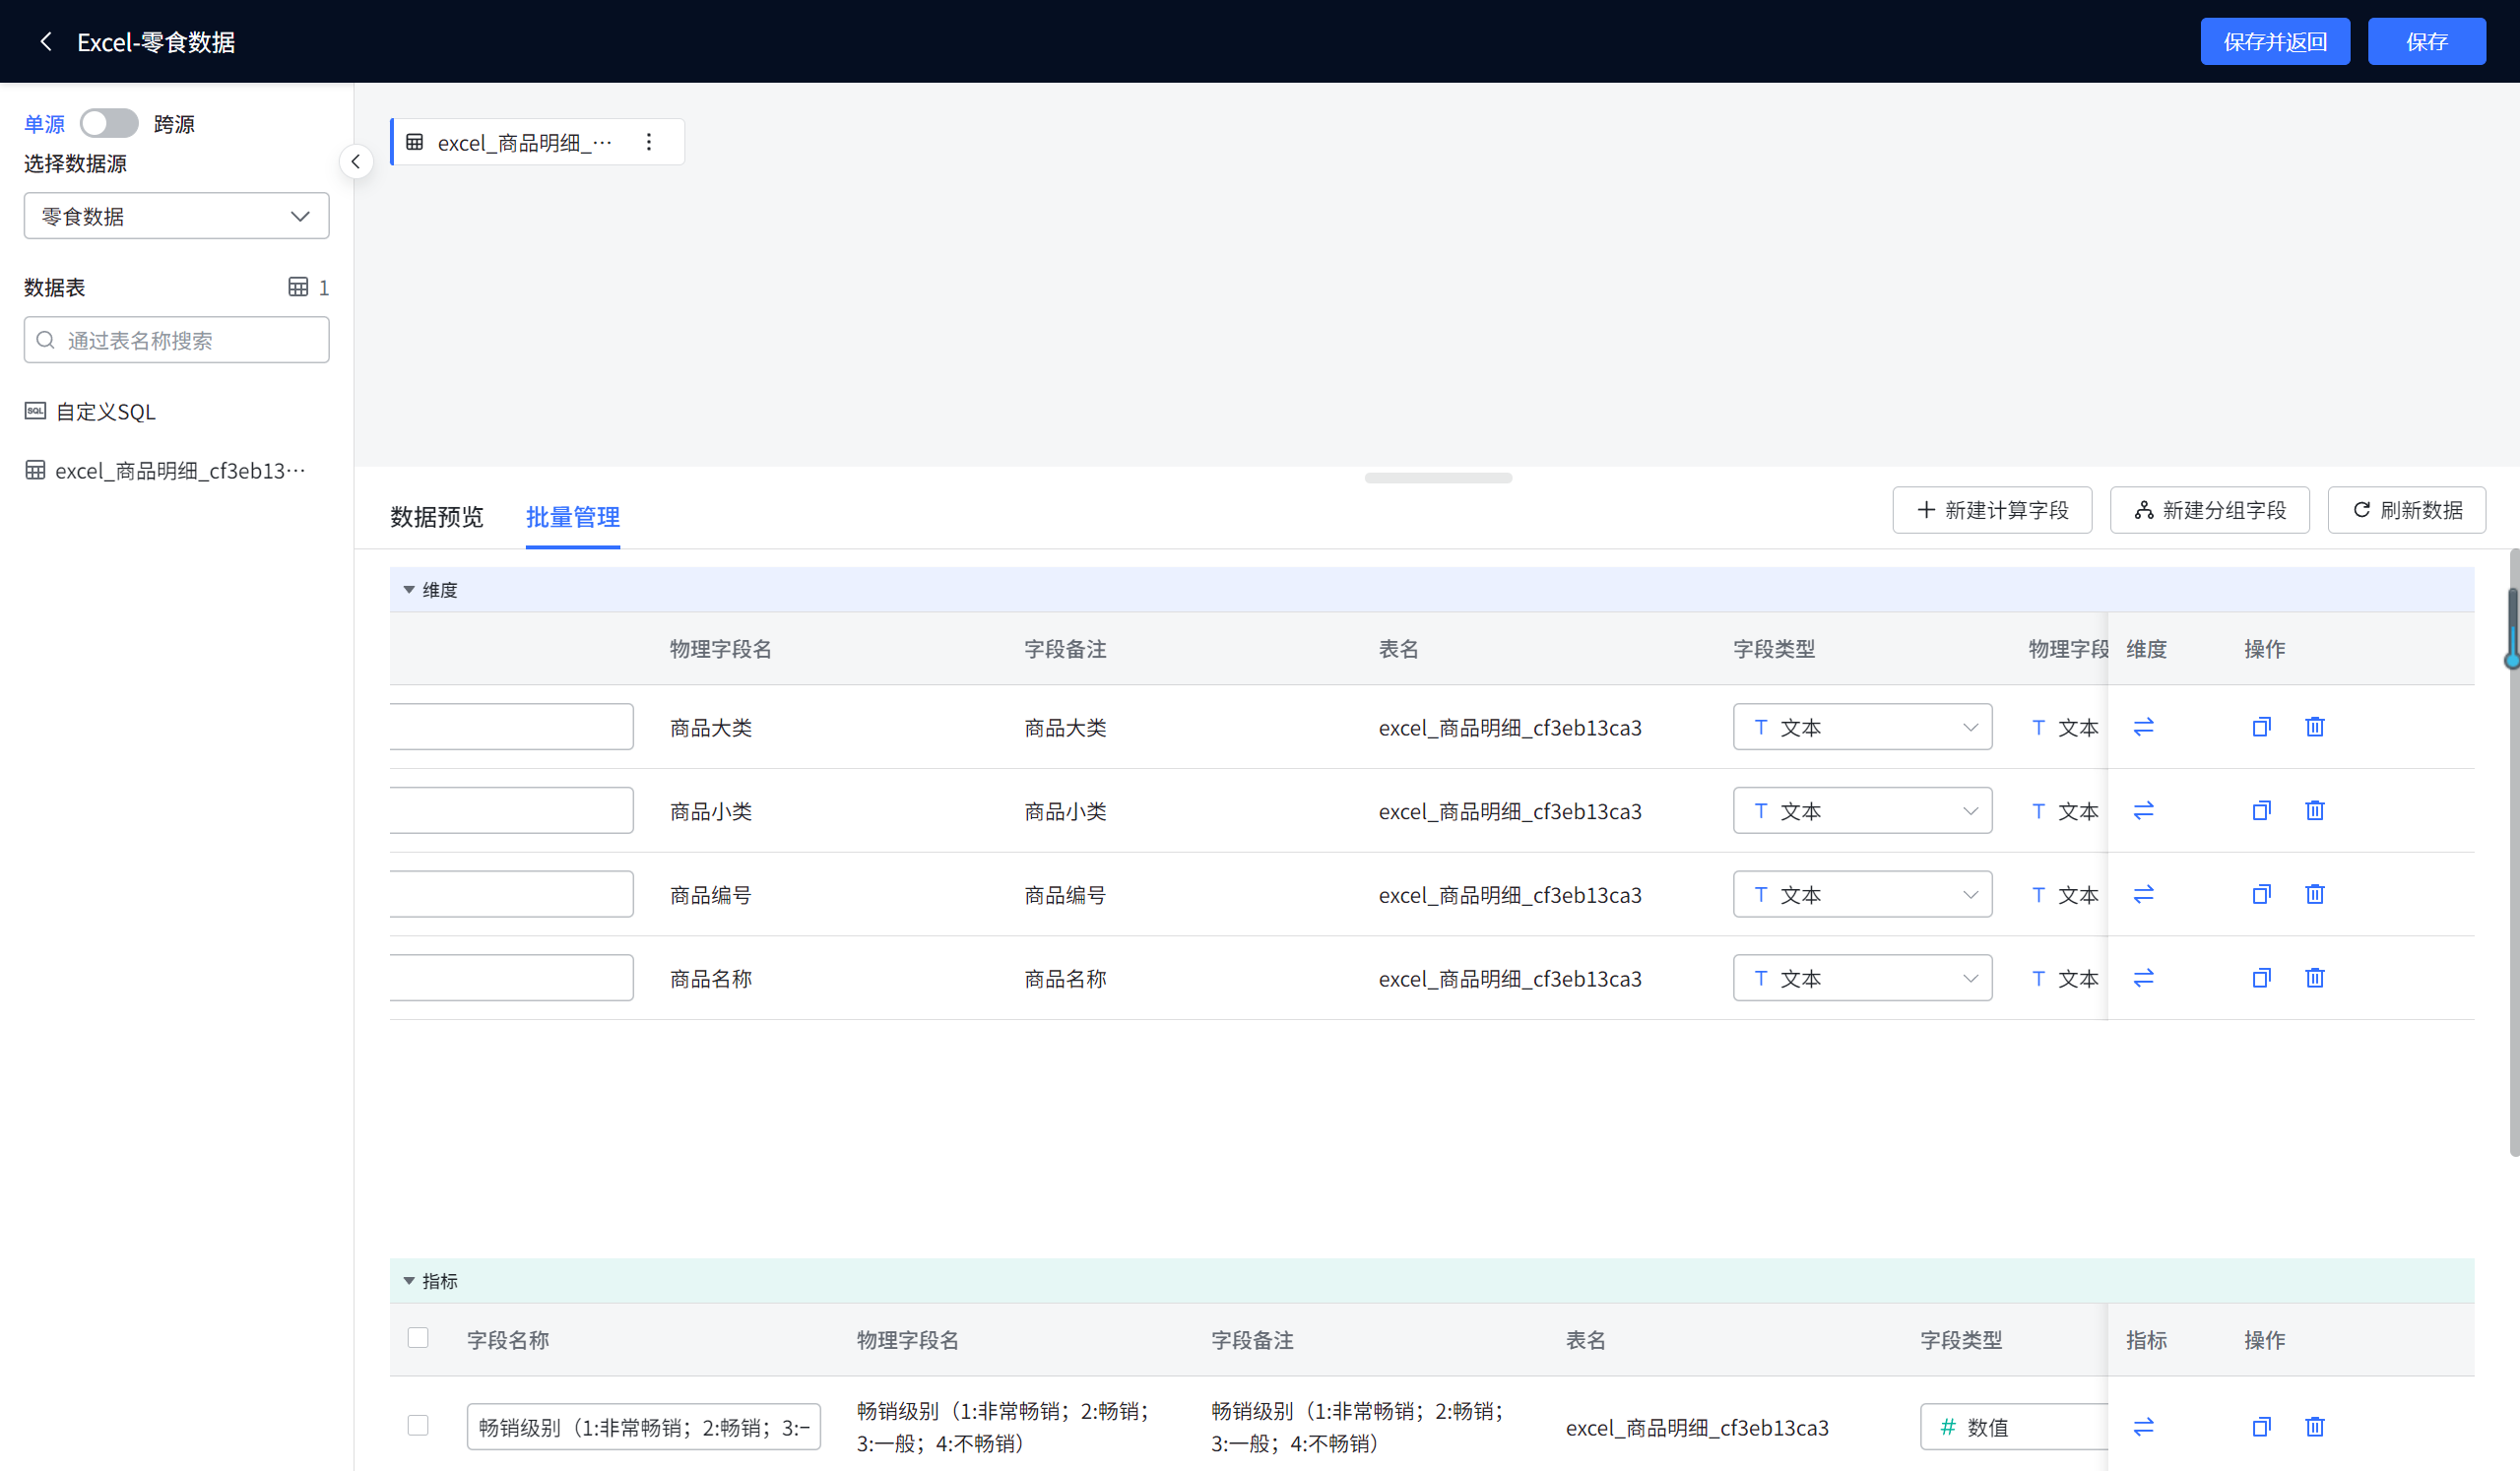Delete the 商品名称 field row
2520x1471 pixels.
(x=2314, y=978)
